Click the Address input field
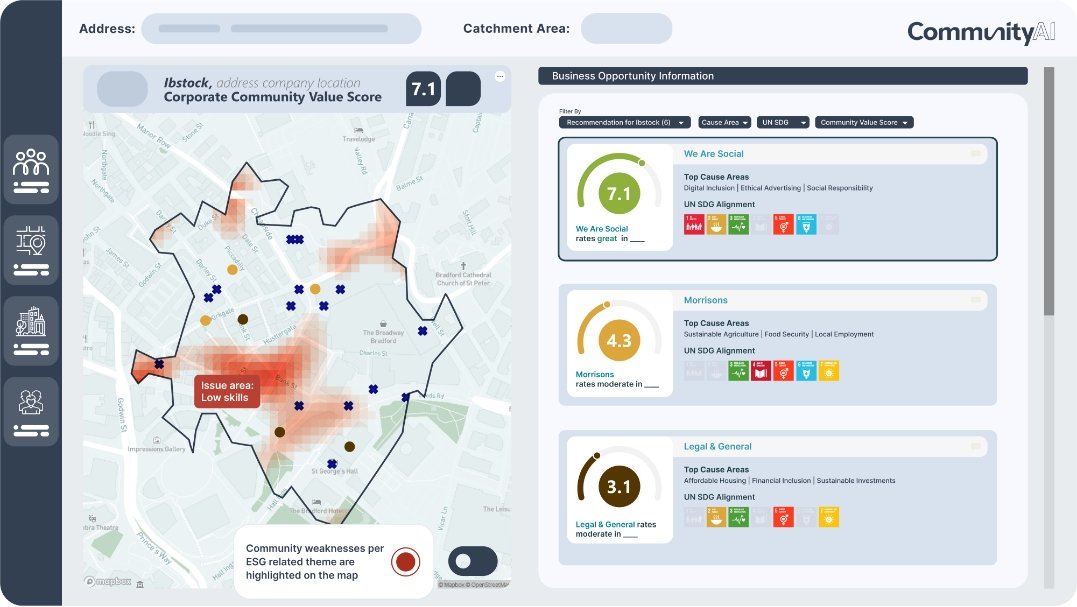This screenshot has width=1077, height=607. coord(281,29)
